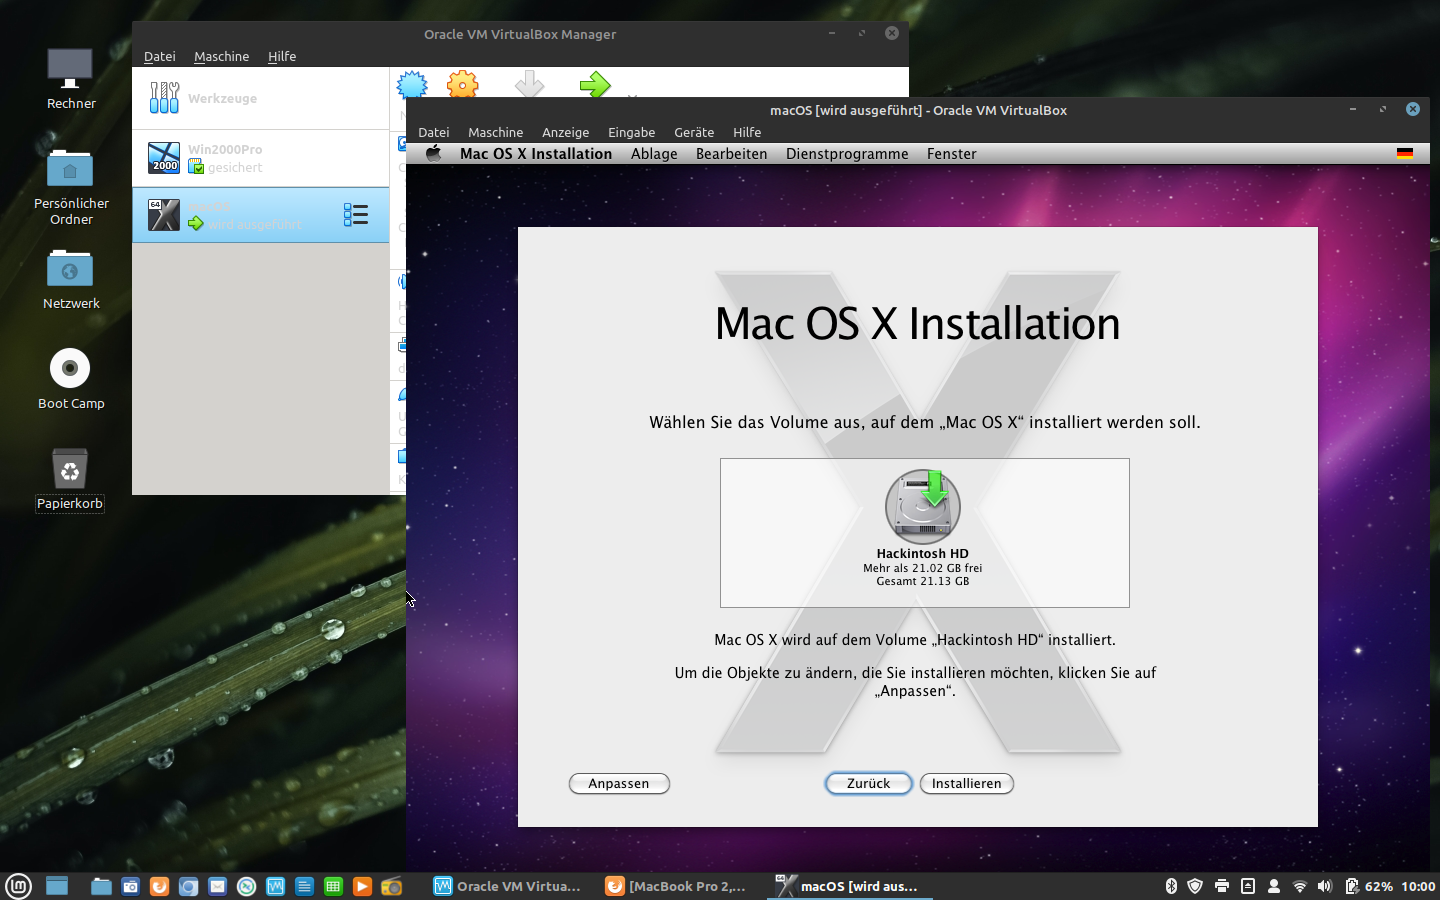Image resolution: width=1440 pixels, height=900 pixels.
Task: Open Maschine menu in macOS VM window
Action: coord(496,132)
